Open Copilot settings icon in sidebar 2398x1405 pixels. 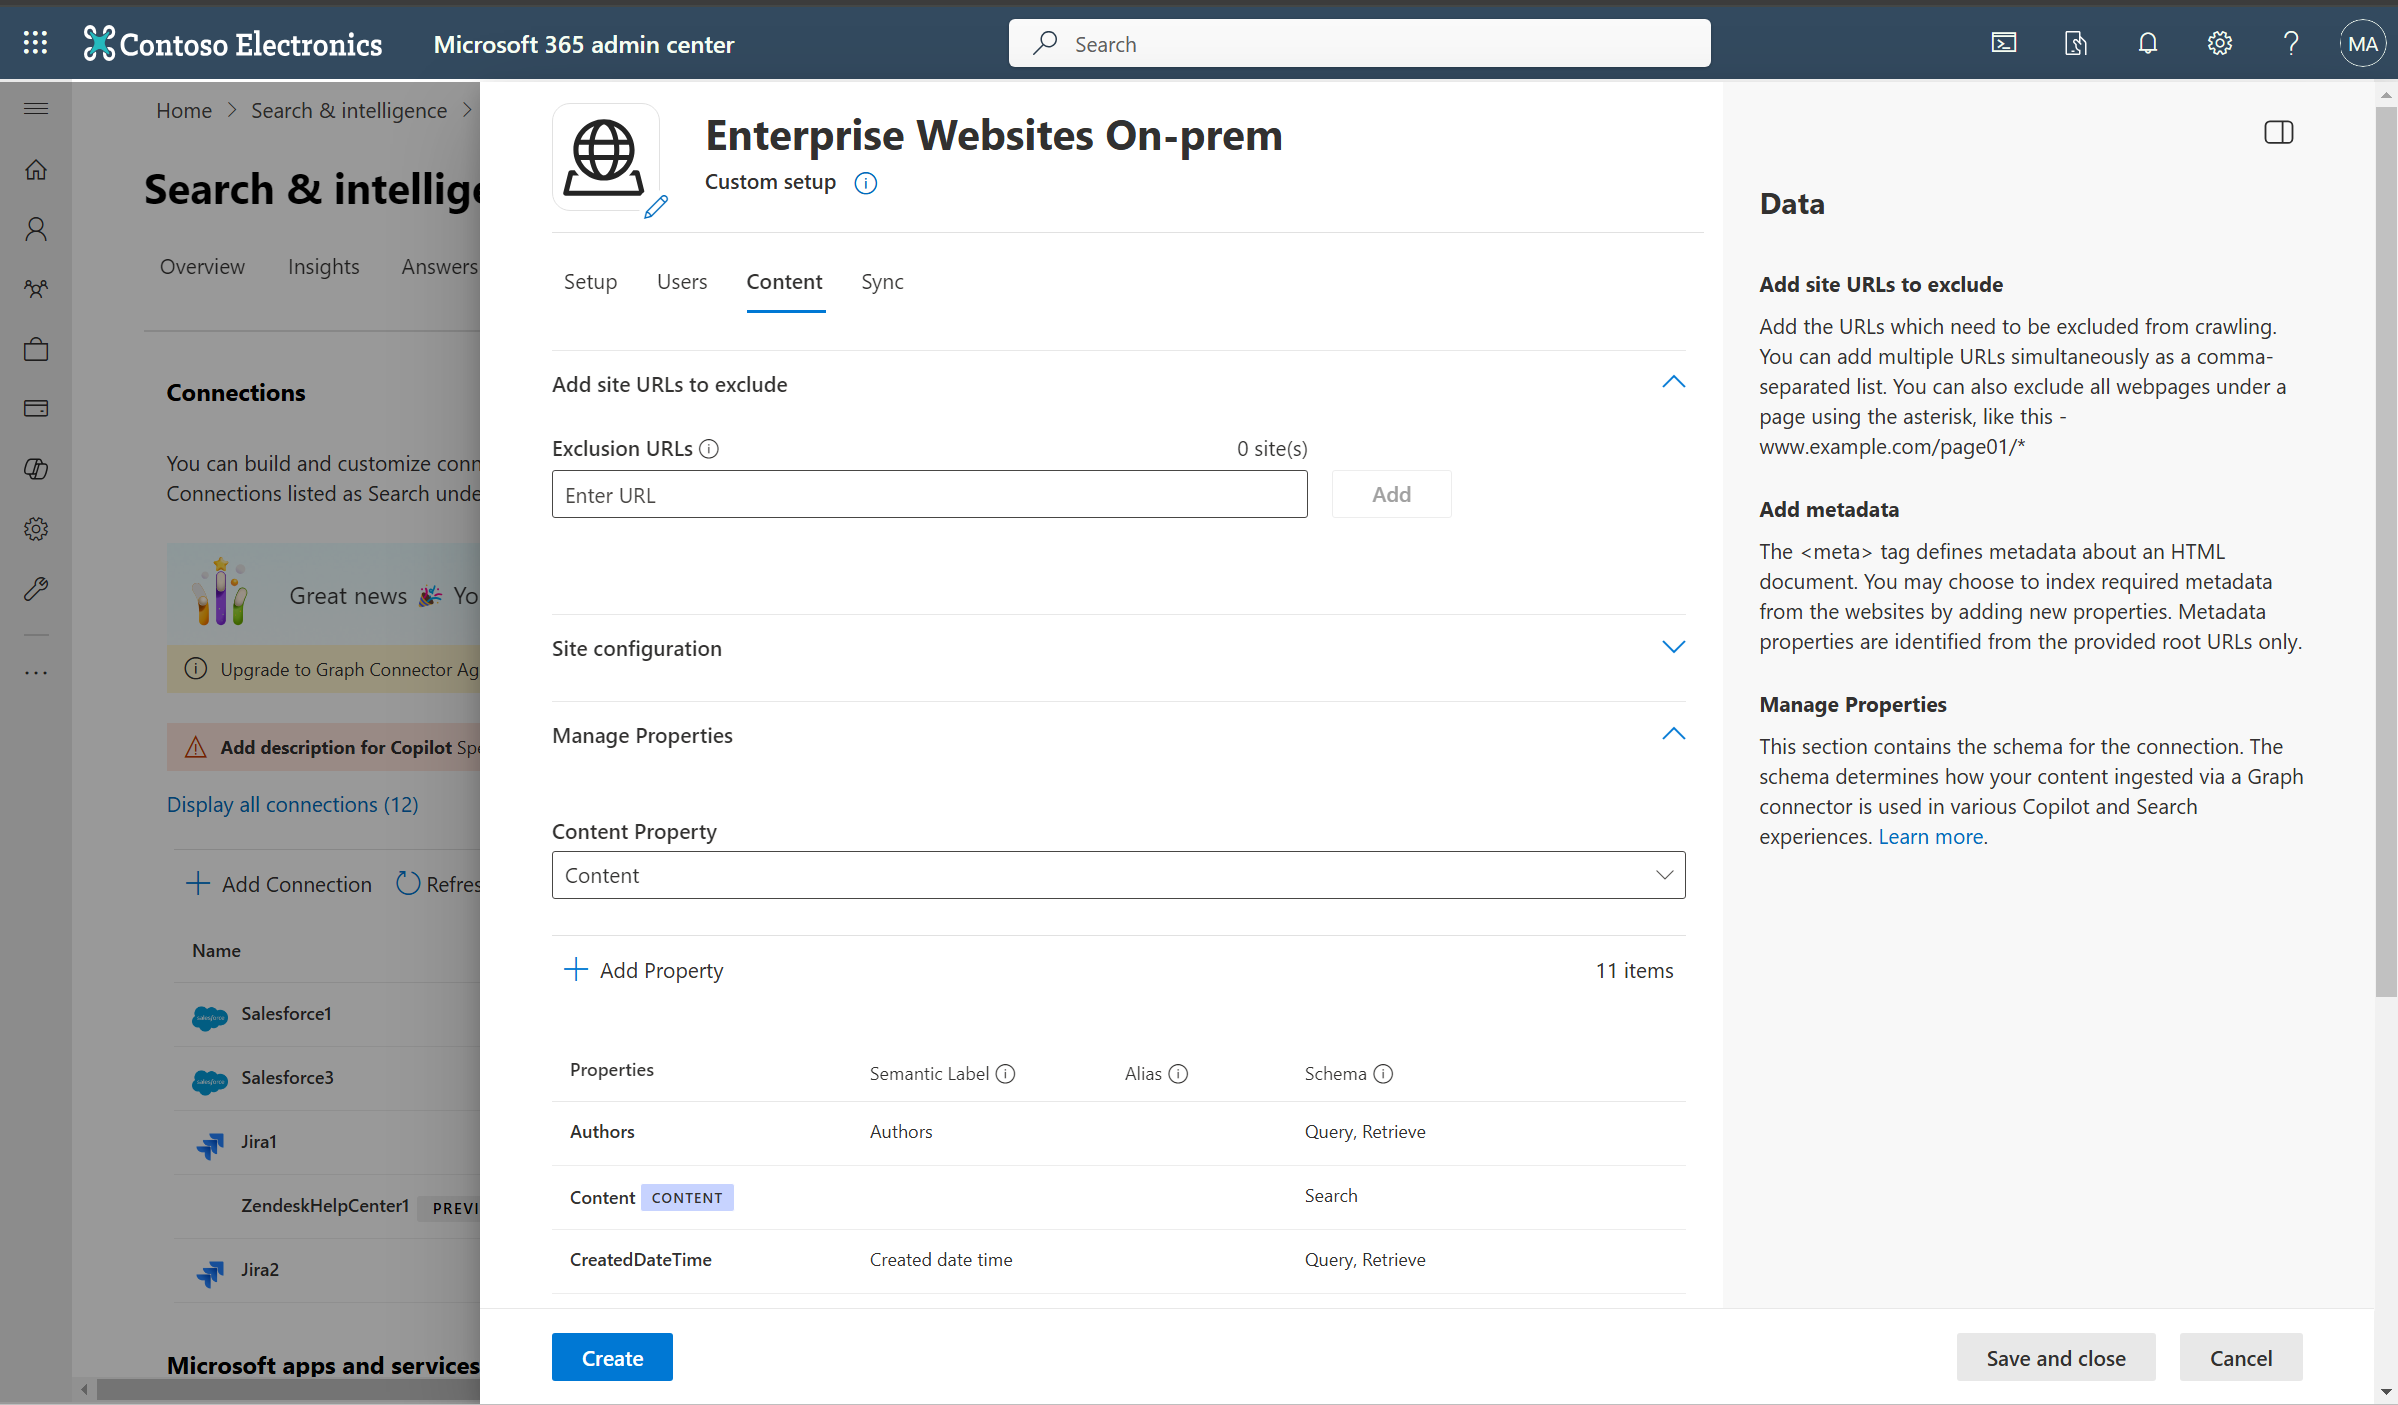pos(35,469)
